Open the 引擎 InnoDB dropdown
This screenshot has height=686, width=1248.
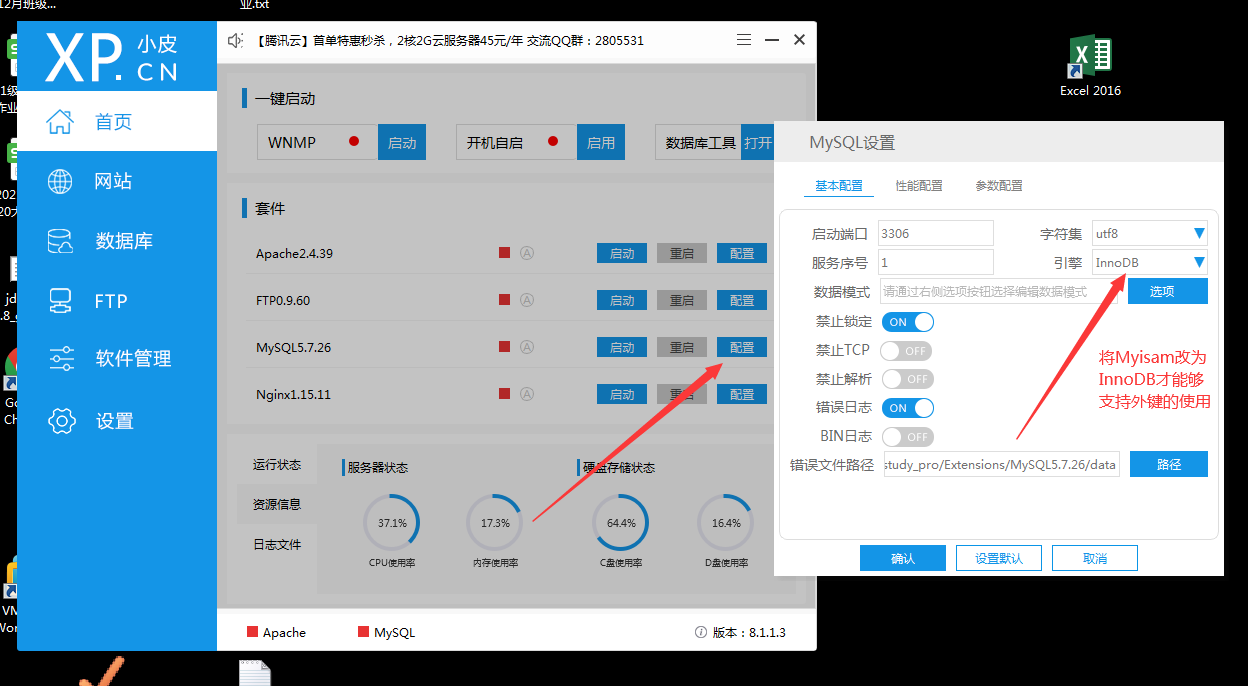pos(1149,263)
